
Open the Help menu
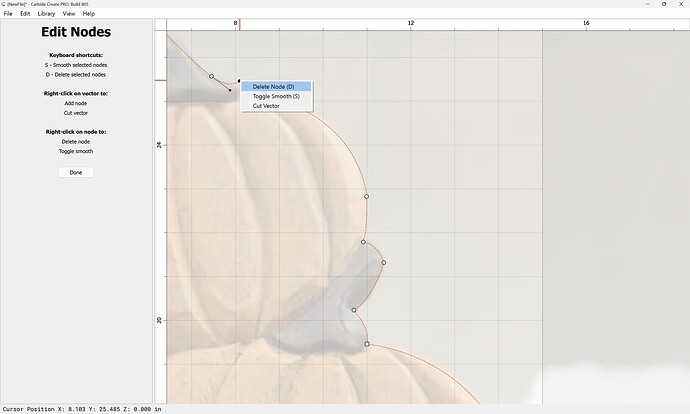pyautogui.click(x=89, y=14)
